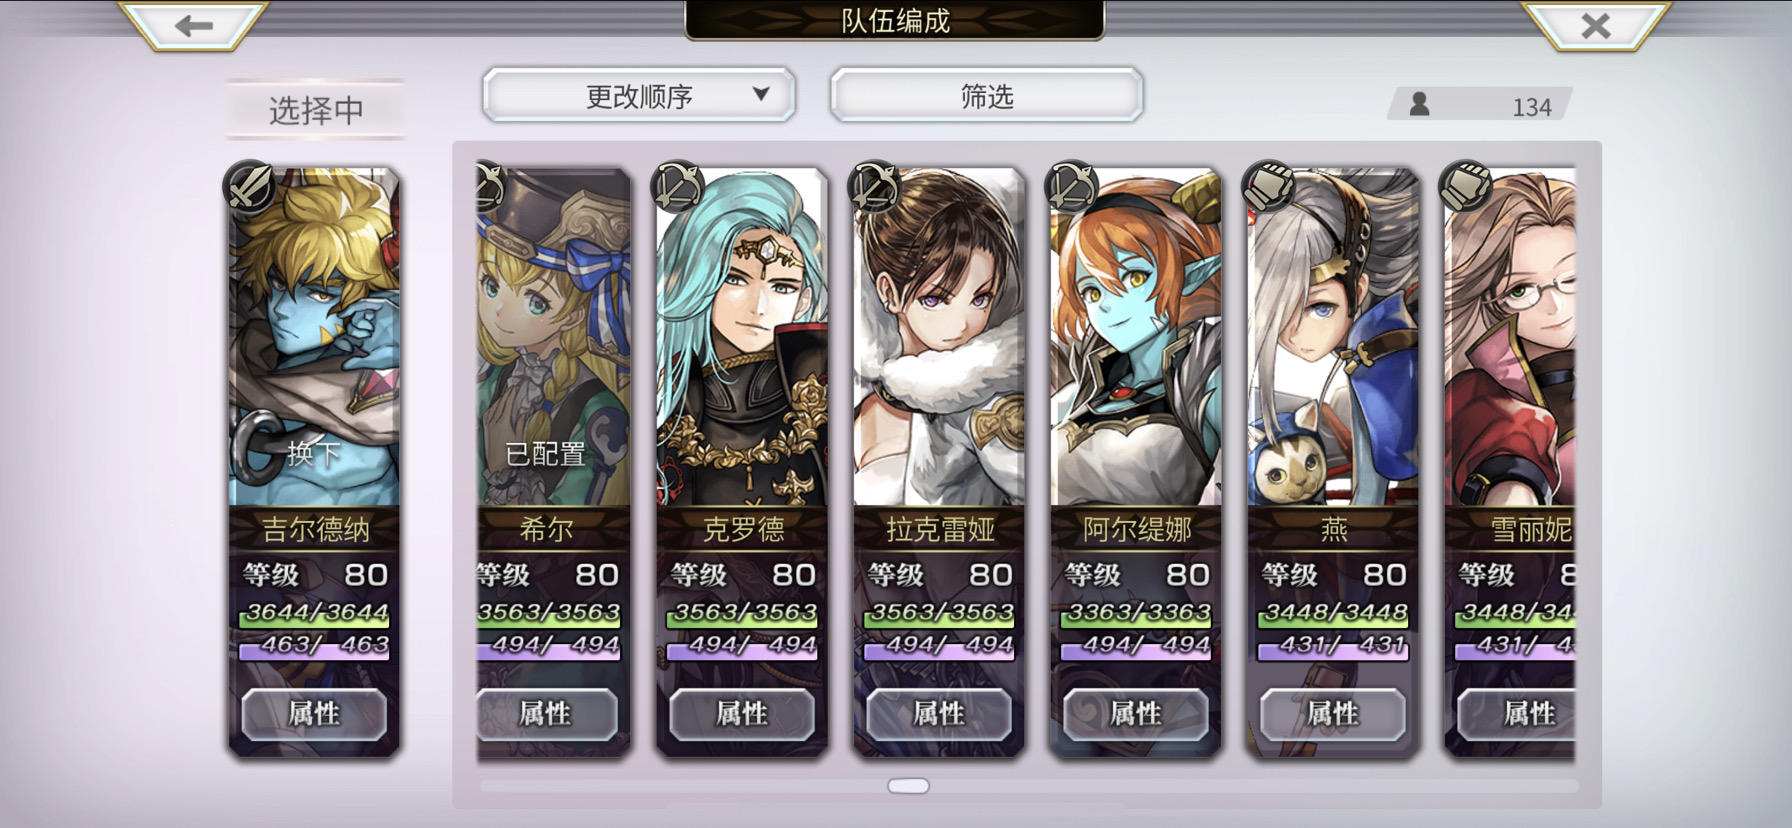Select the 燕 character portrait
1792x828 pixels.
tap(1333, 338)
